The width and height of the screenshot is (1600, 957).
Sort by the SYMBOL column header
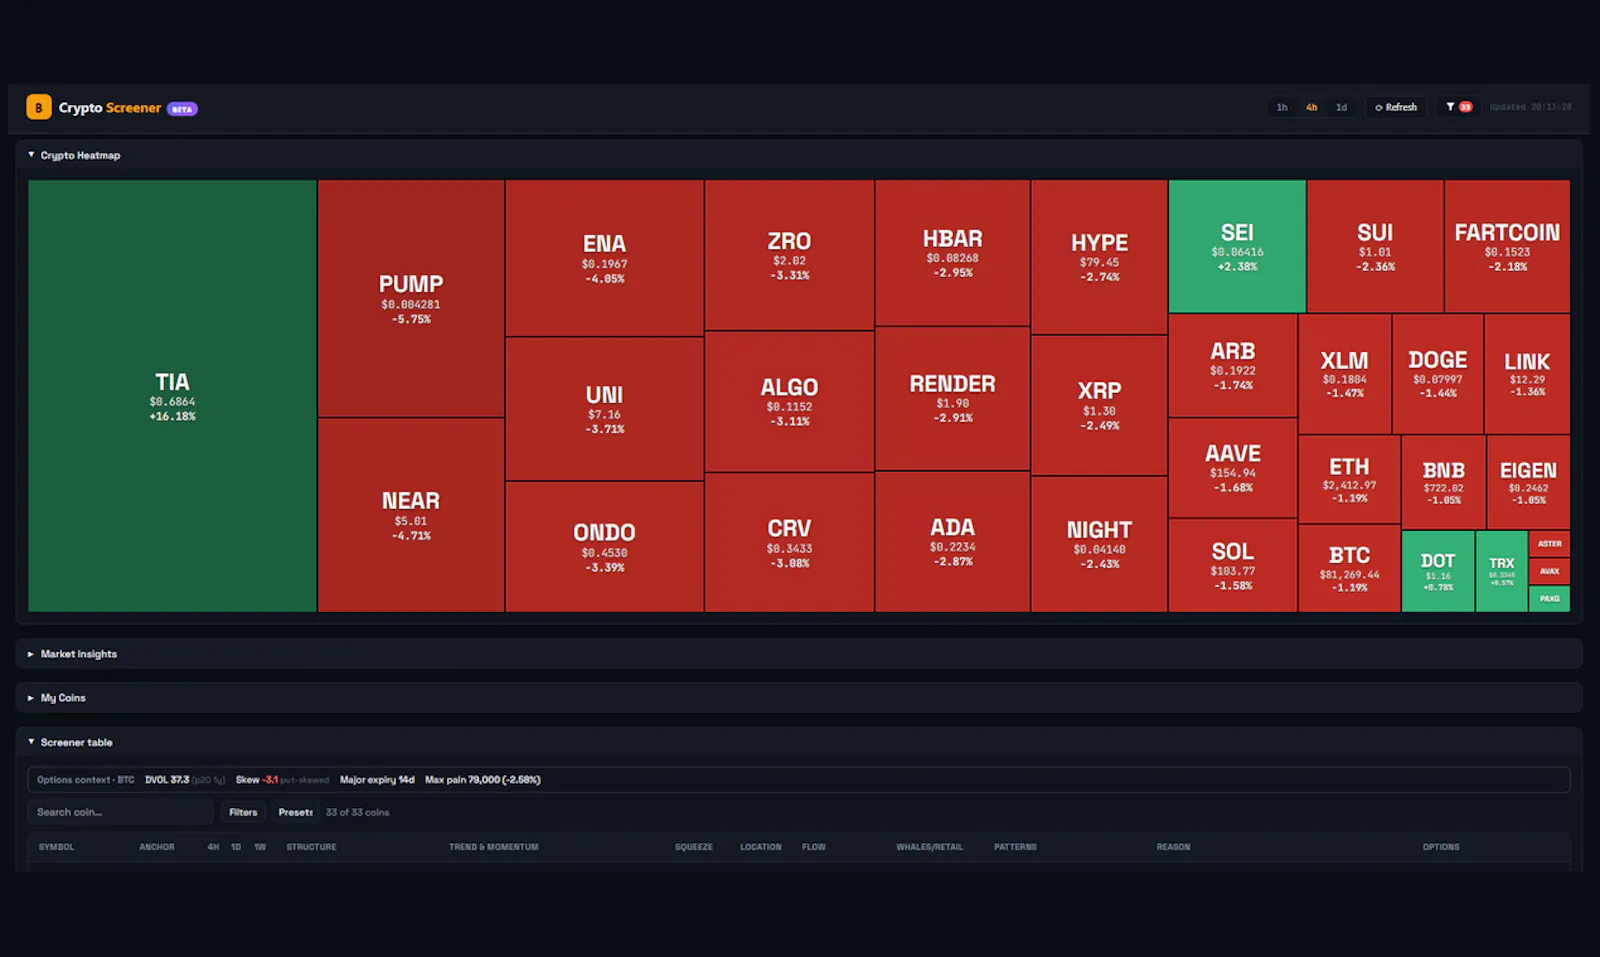56,847
